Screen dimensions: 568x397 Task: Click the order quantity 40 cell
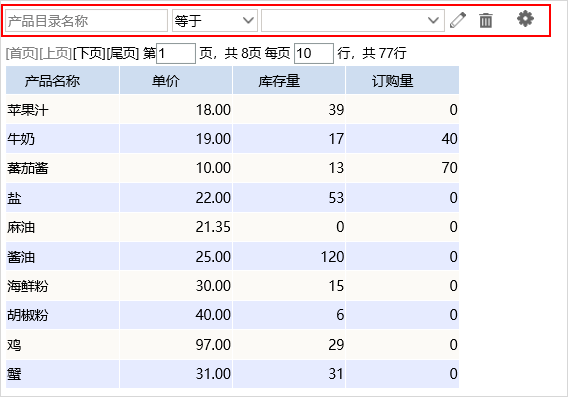click(x=402, y=139)
